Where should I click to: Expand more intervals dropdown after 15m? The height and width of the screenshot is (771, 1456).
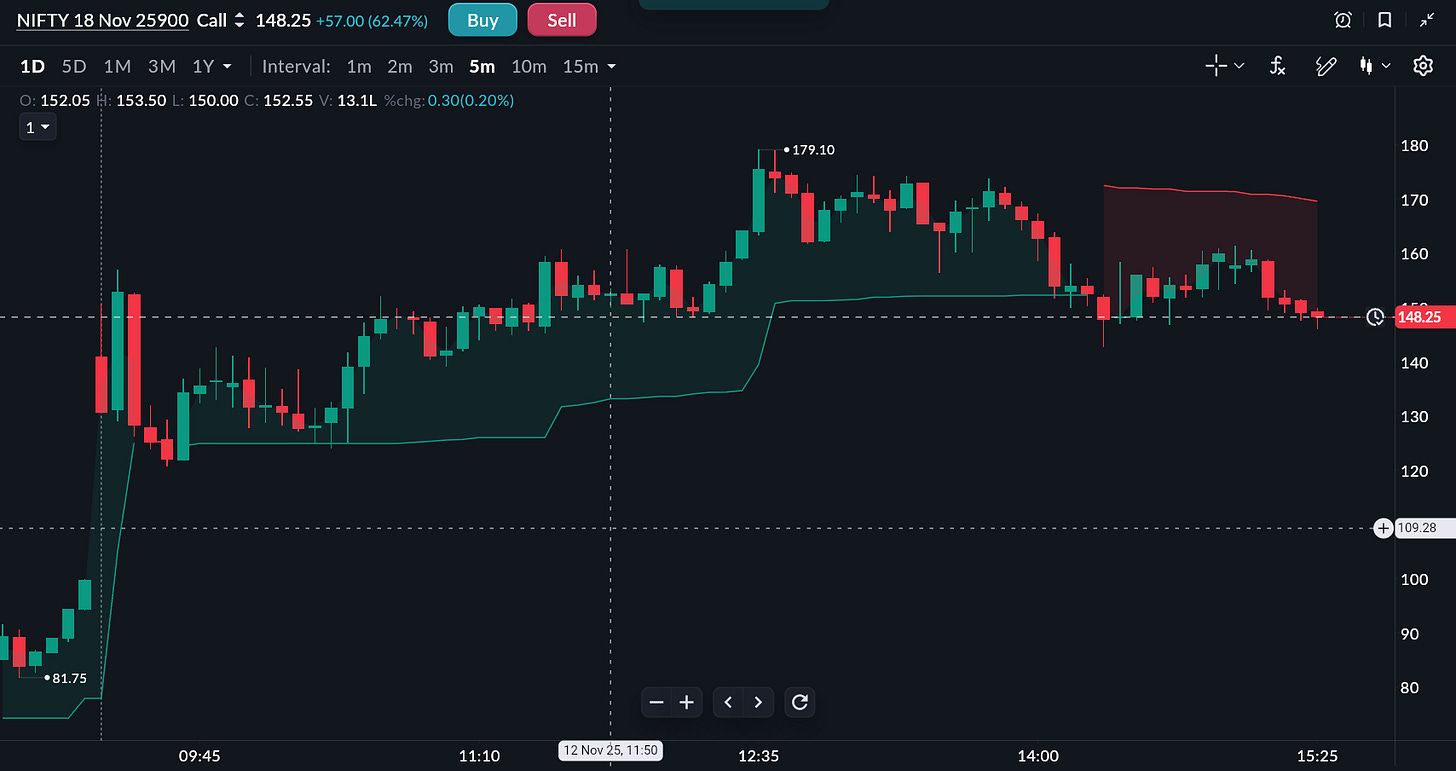(611, 66)
